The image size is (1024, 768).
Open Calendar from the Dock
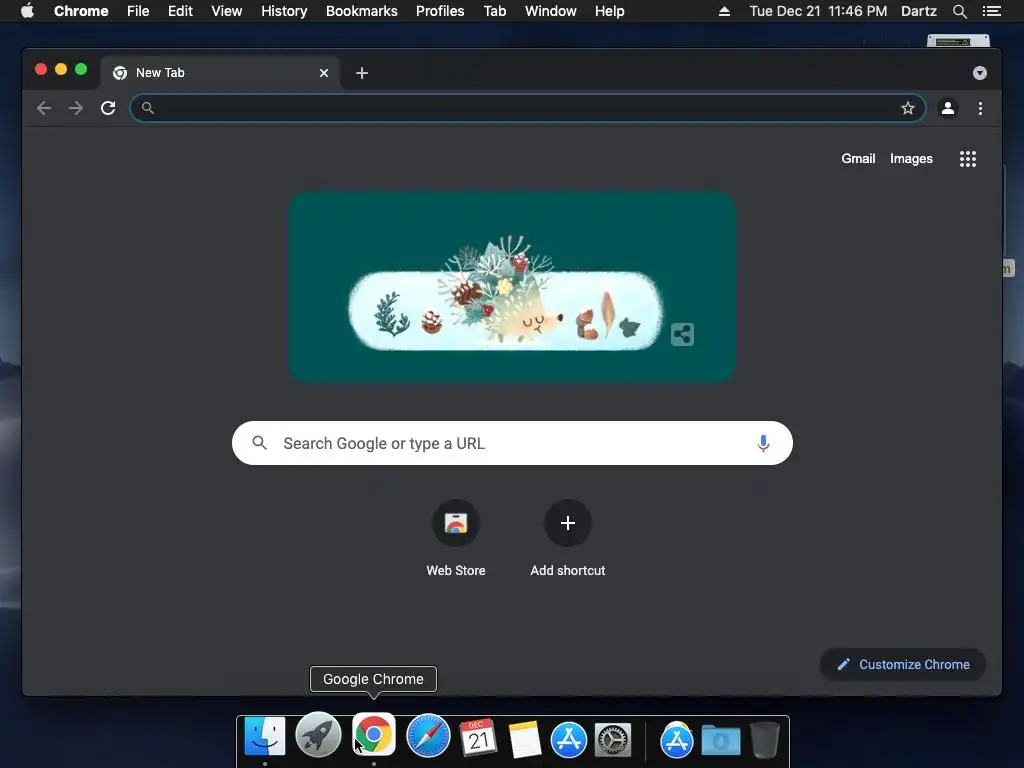tap(478, 738)
